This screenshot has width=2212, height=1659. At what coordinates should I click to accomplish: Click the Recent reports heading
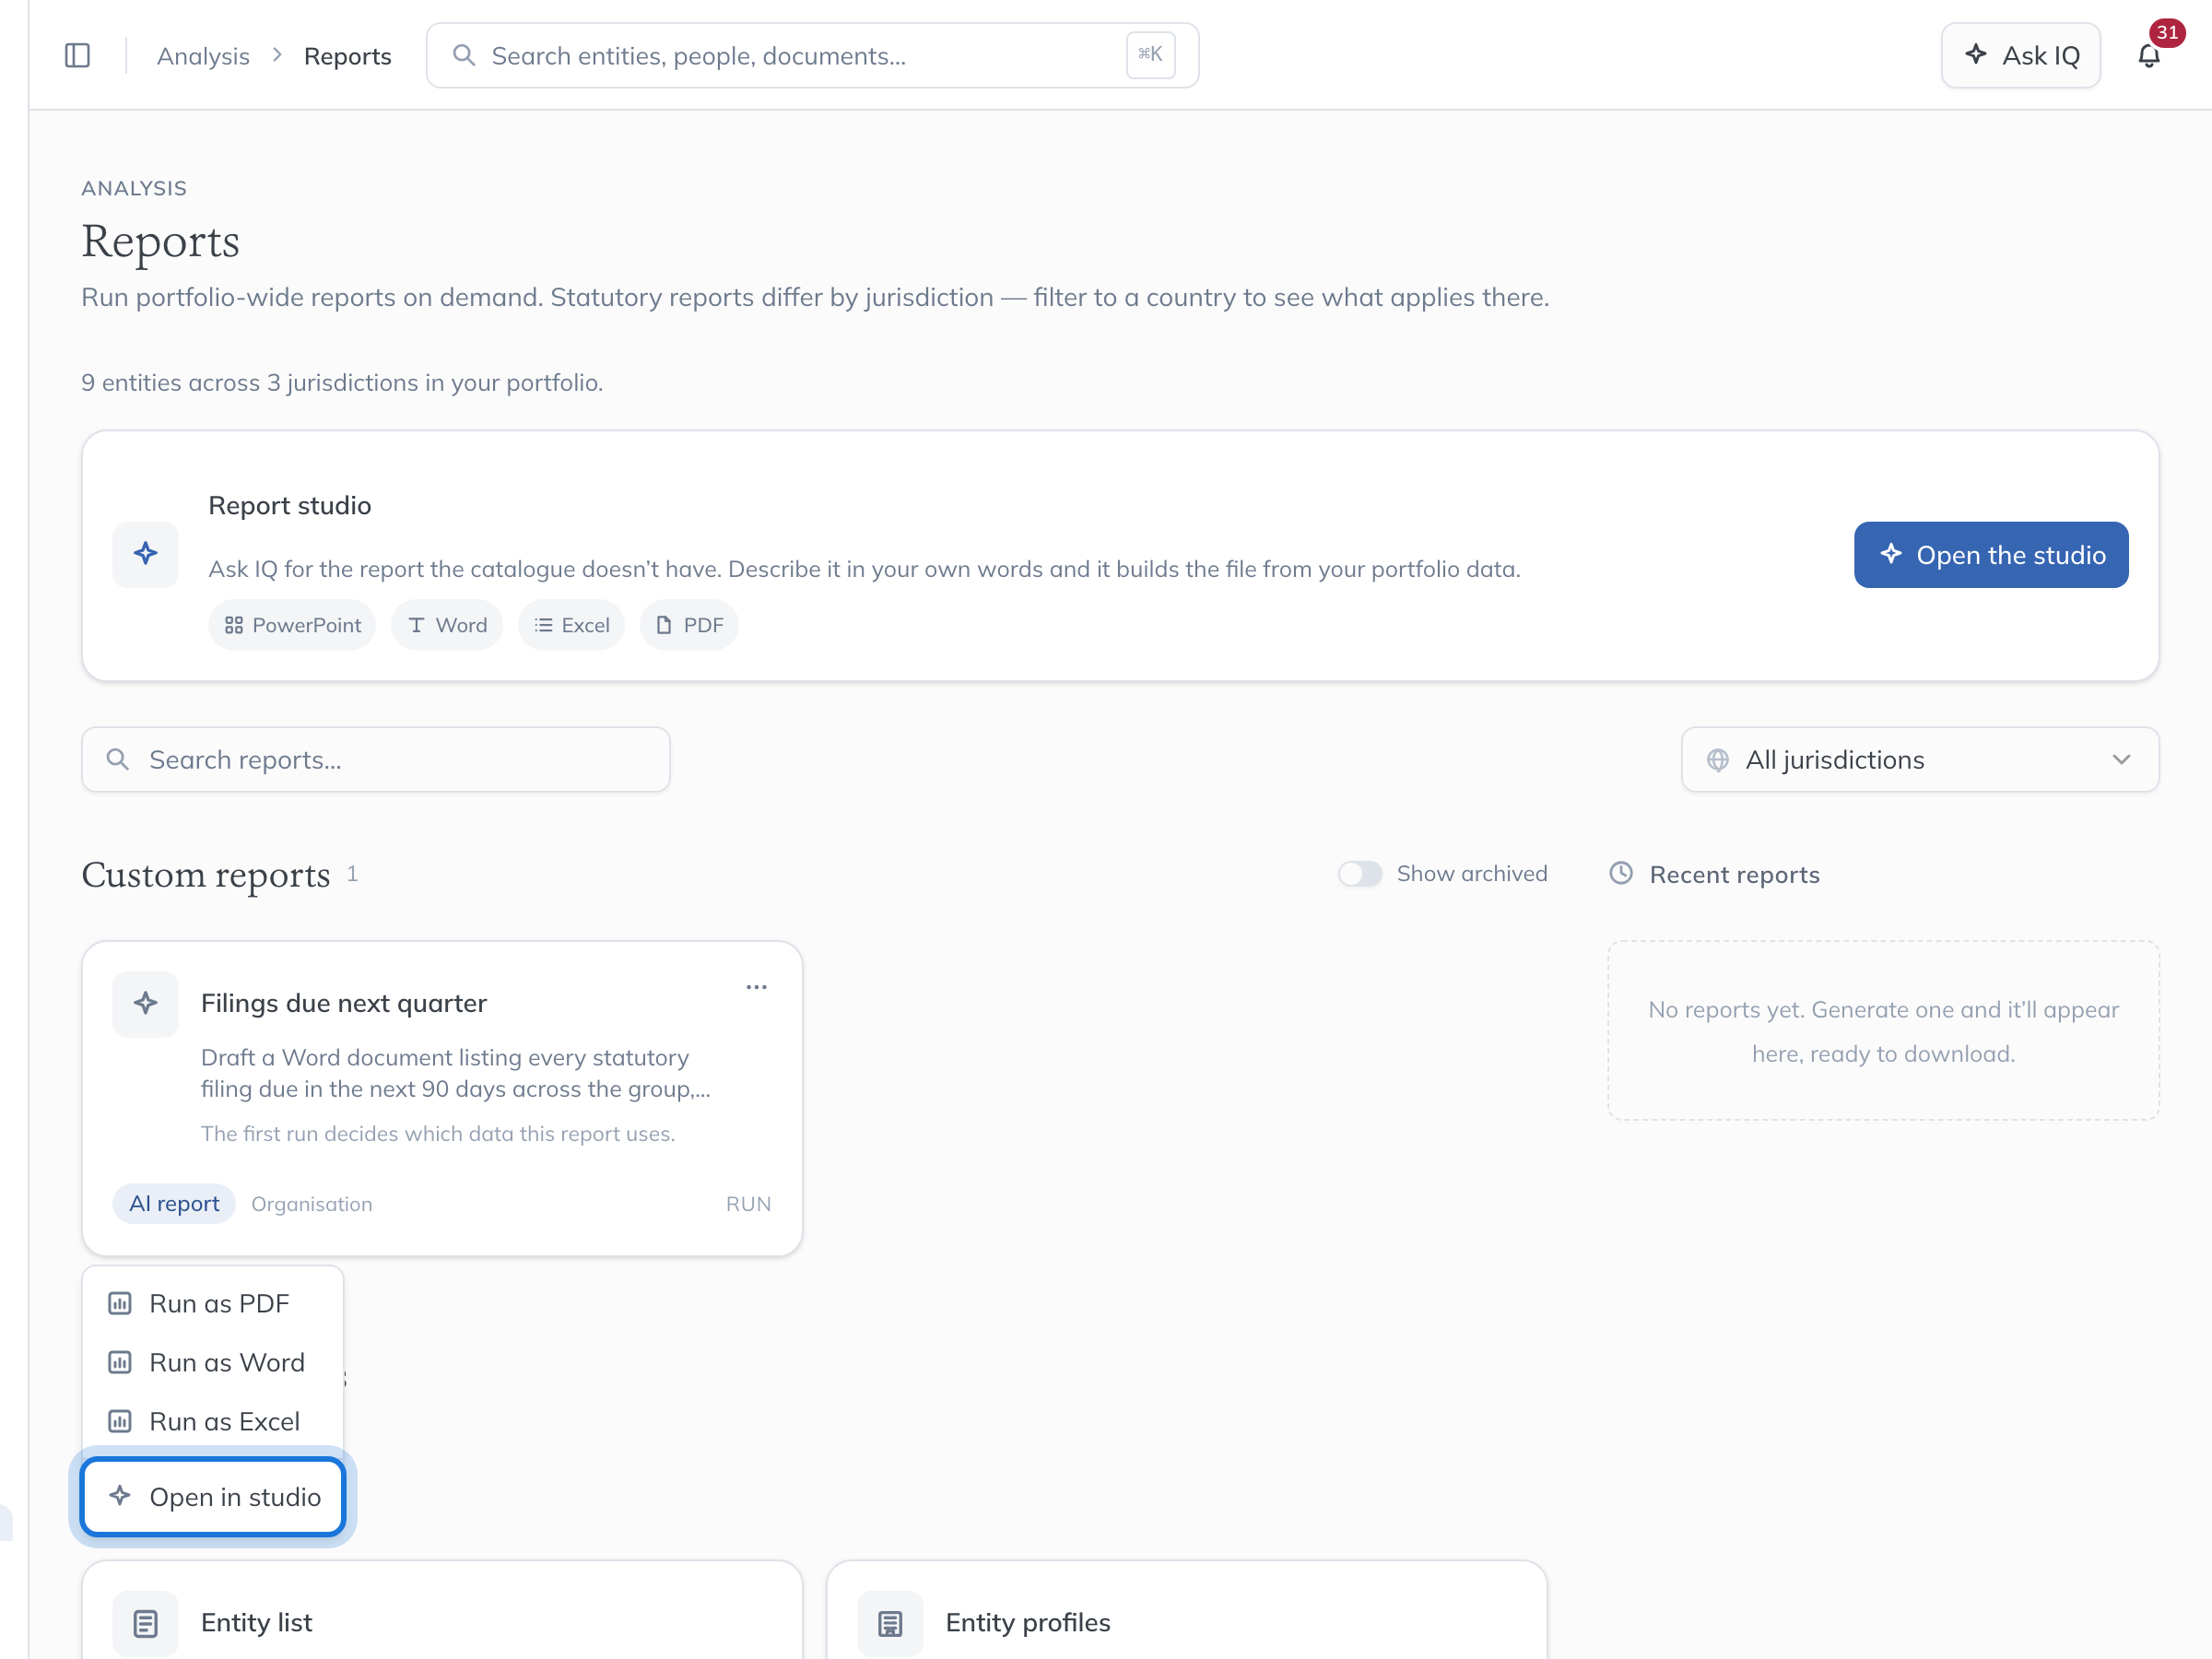(x=1734, y=874)
